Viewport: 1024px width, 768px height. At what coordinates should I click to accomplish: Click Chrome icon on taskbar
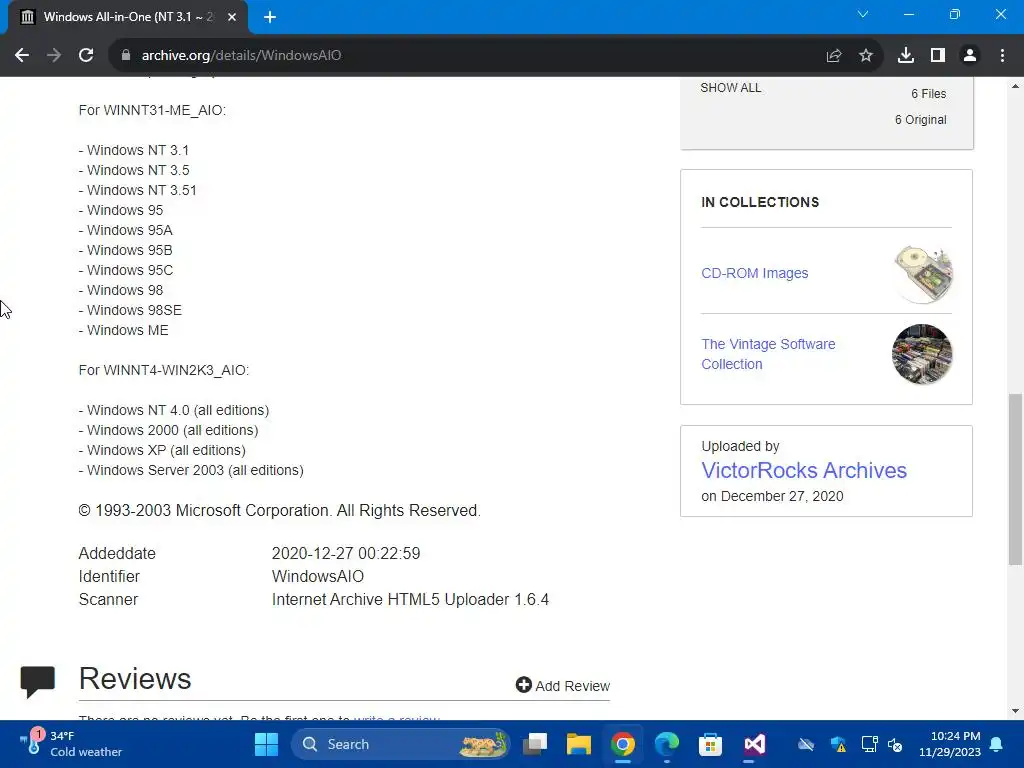pos(623,744)
